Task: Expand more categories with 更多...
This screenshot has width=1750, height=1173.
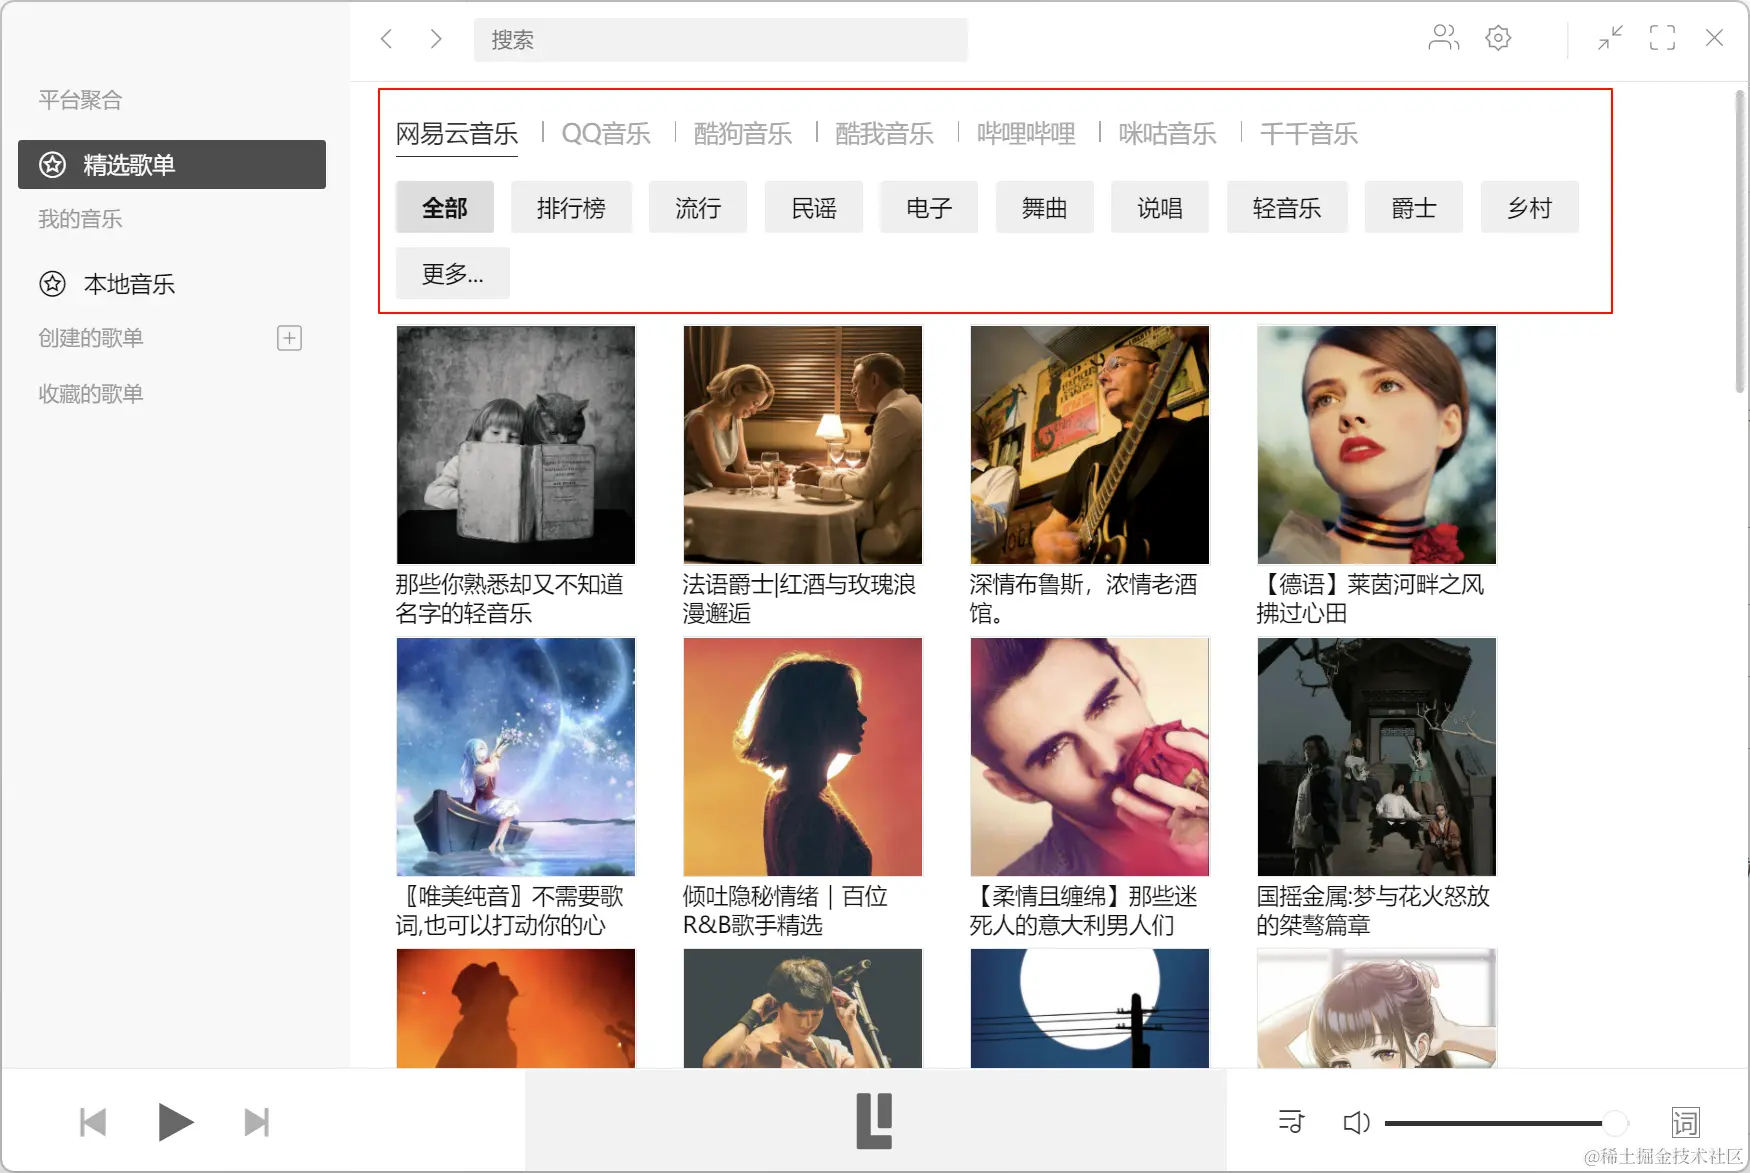Action: tap(453, 273)
